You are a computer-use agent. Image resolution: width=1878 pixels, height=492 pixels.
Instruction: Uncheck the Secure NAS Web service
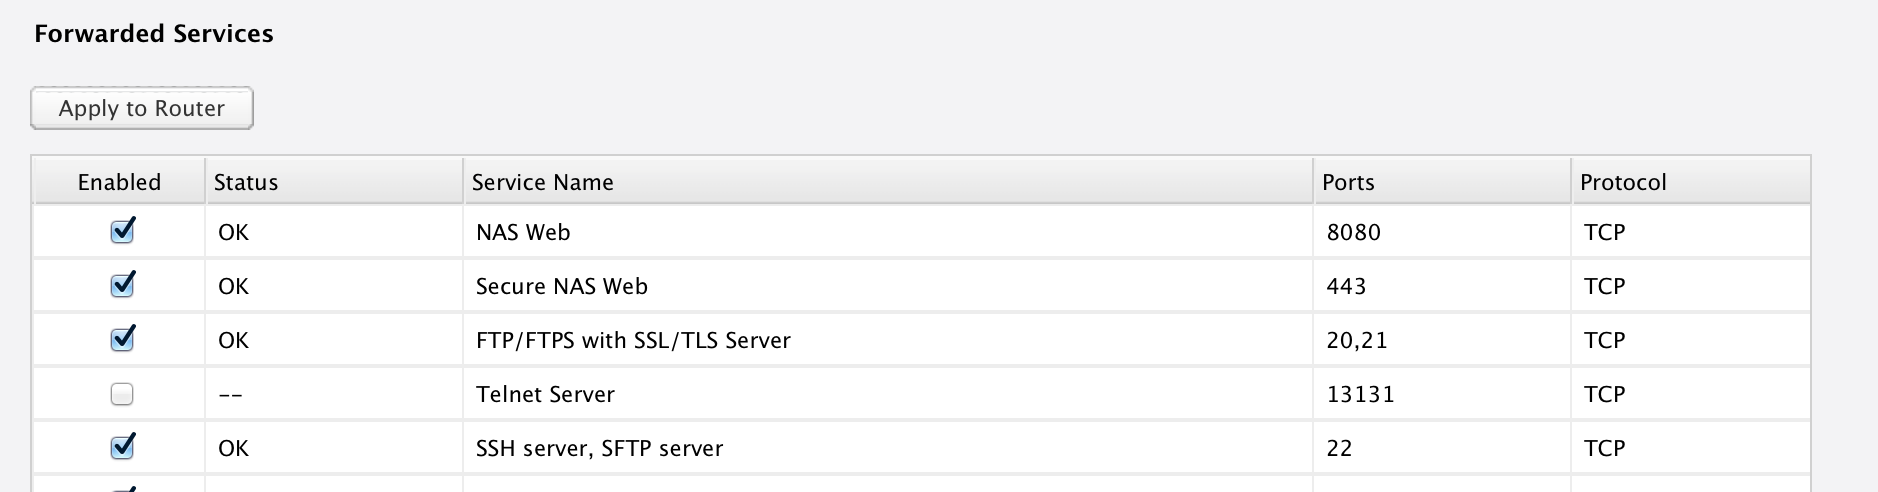click(122, 285)
